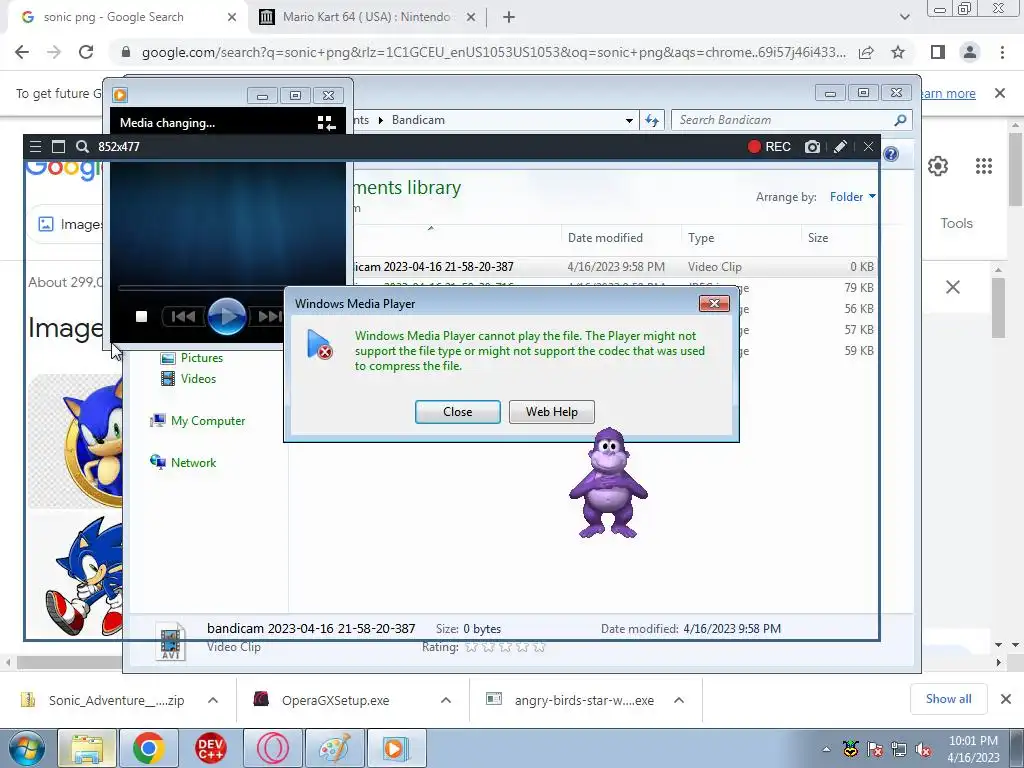Click Bandicam magnifier search icon
The height and width of the screenshot is (768, 1024).
[x=82, y=147]
